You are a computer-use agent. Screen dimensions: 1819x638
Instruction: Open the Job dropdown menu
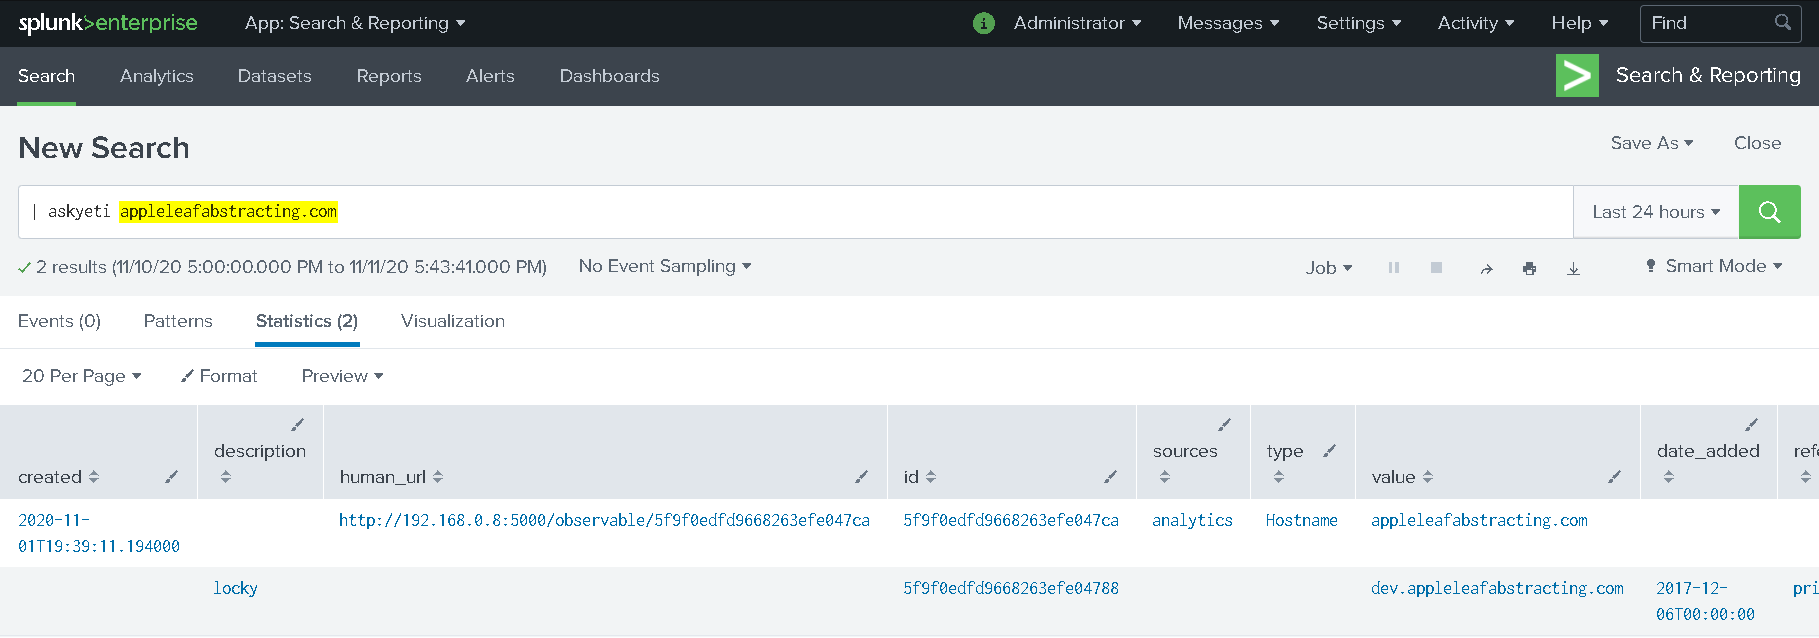pos(1329,268)
